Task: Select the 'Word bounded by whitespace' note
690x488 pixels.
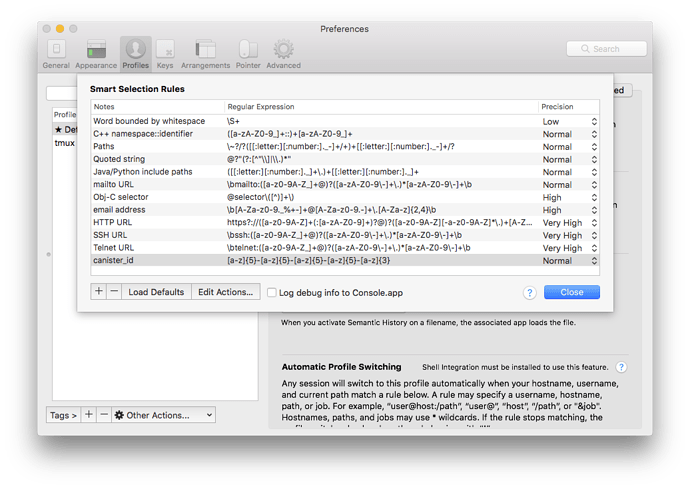Action: click(149, 121)
